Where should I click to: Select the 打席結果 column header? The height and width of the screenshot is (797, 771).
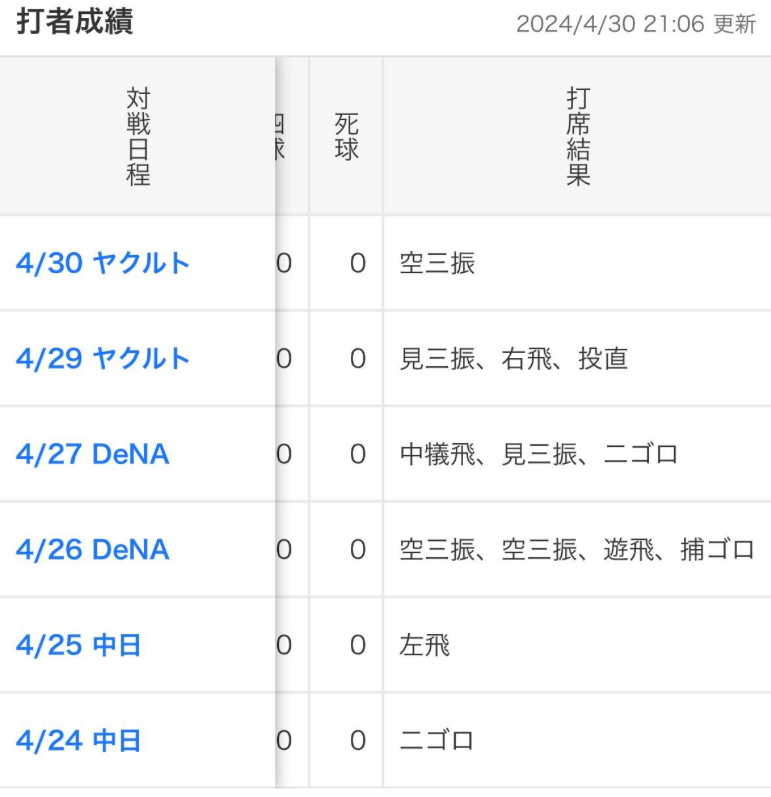pyautogui.click(x=578, y=136)
